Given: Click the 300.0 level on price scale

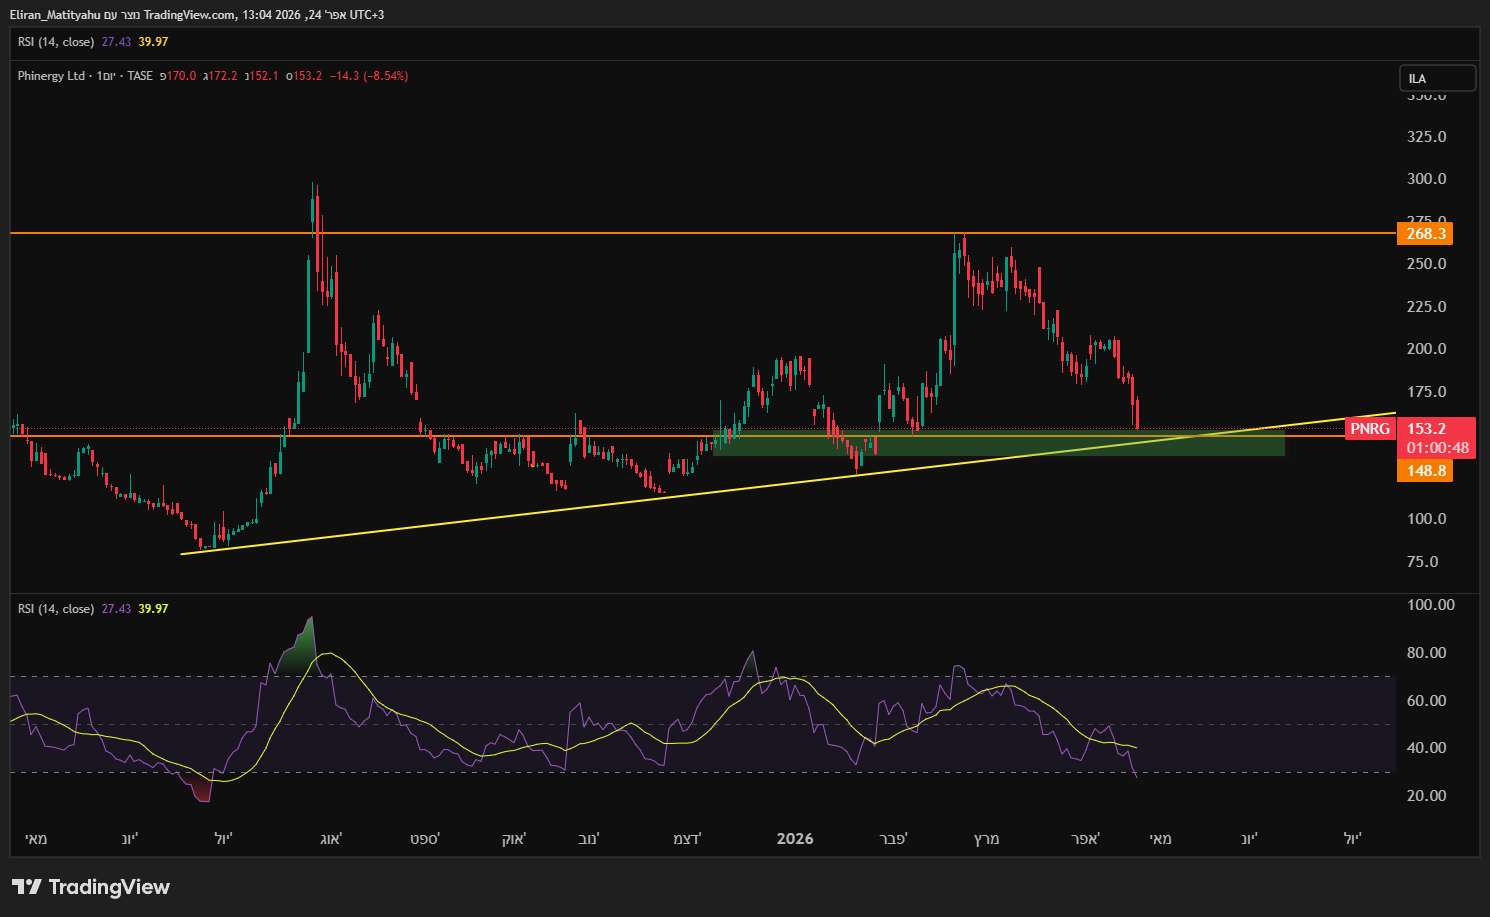Looking at the screenshot, I should [1426, 179].
